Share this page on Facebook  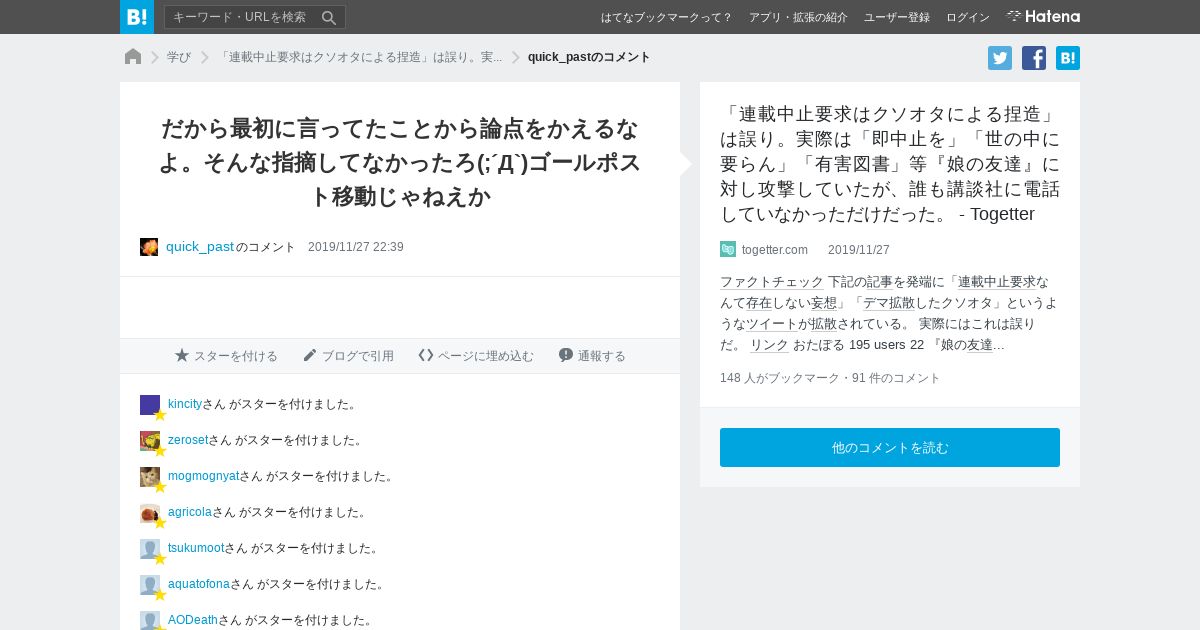pos(1034,58)
